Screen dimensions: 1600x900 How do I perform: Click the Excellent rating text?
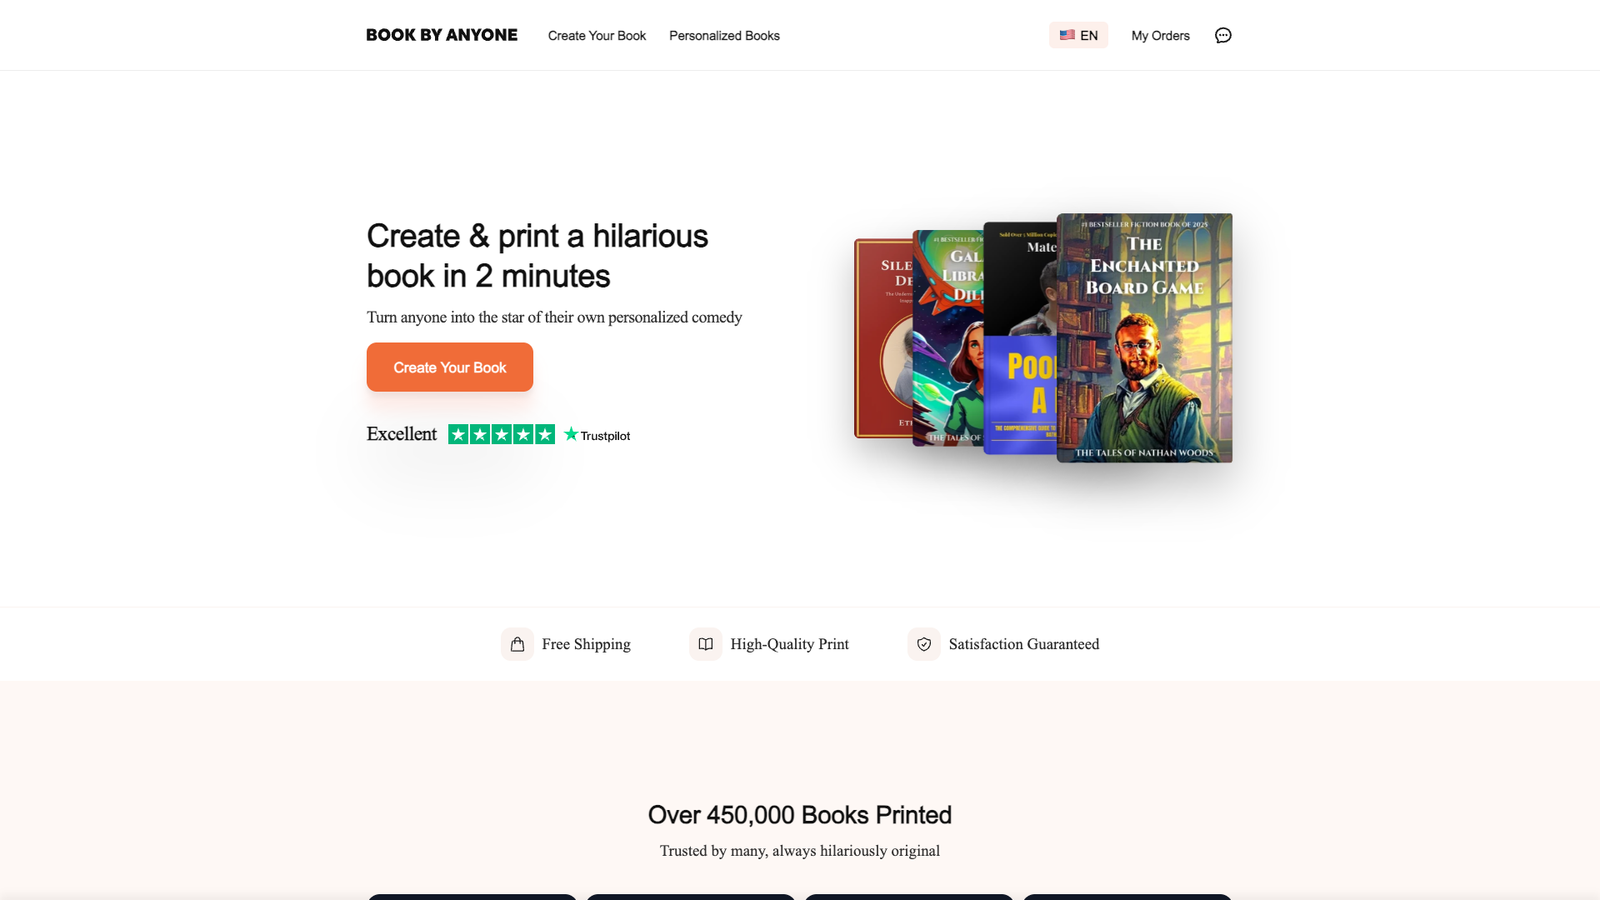402,434
